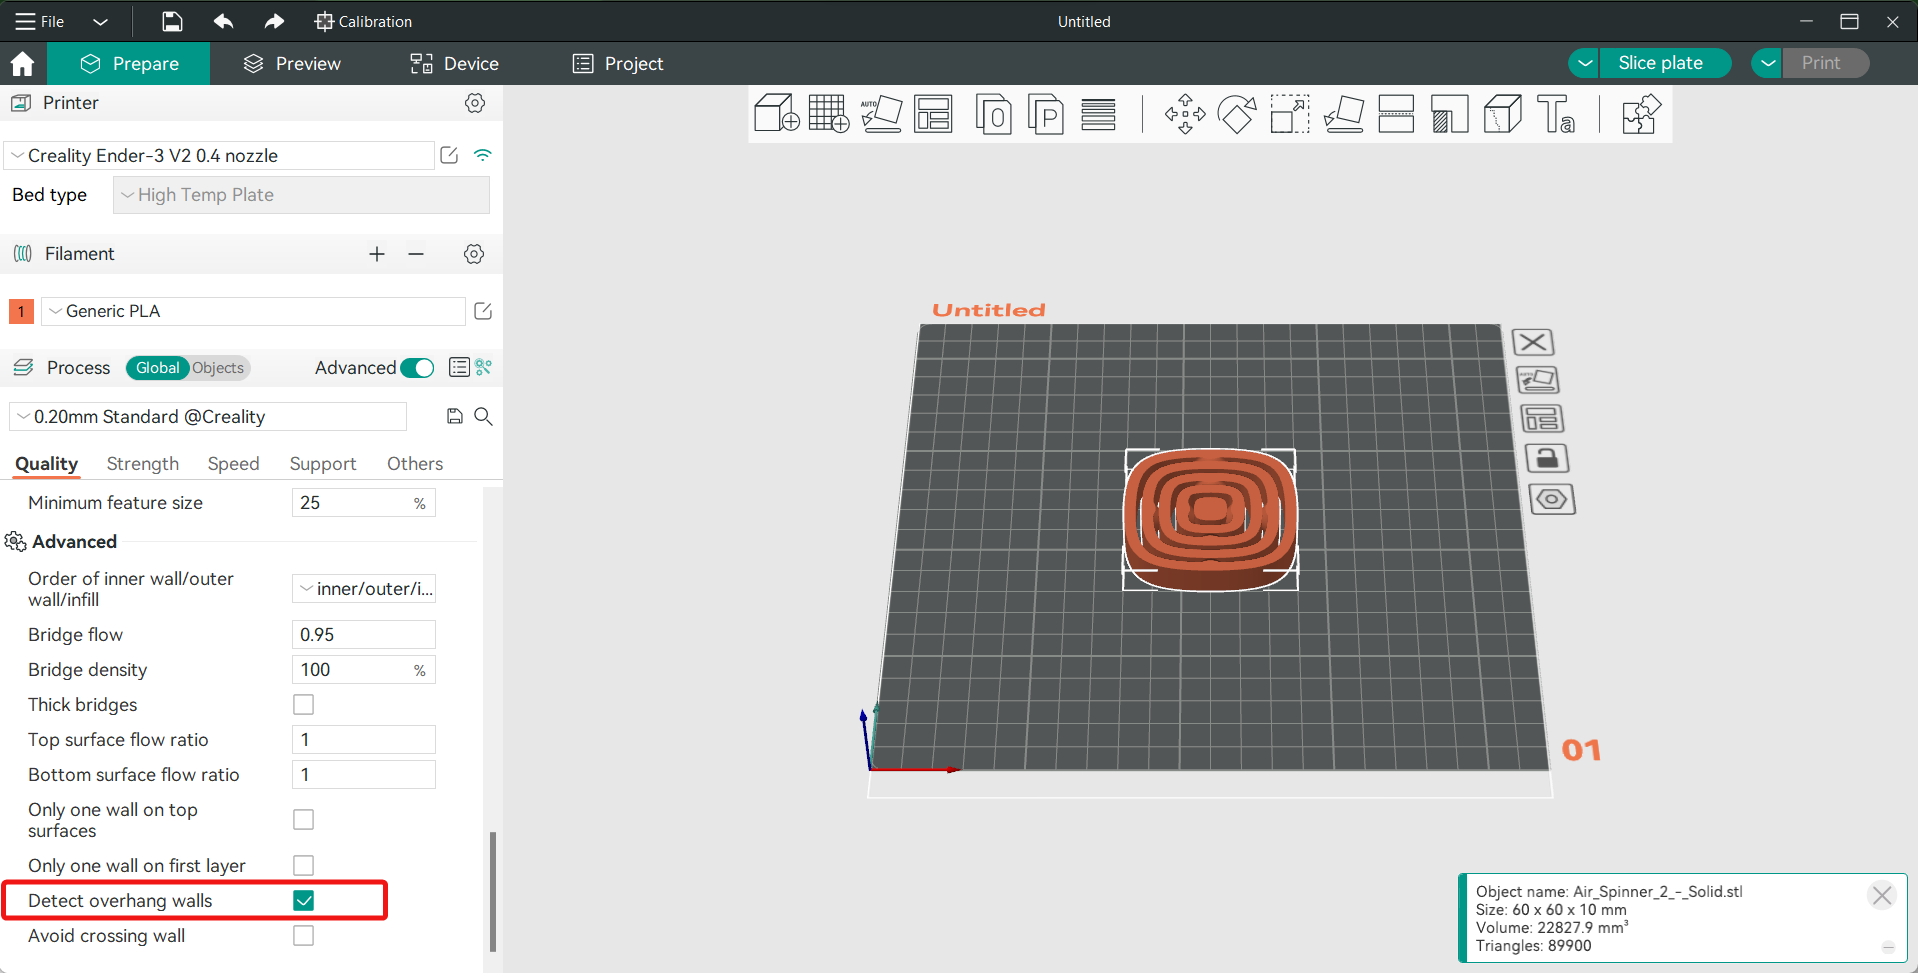This screenshot has height=973, width=1918.
Task: Click the Add plate icon
Action: pos(828,114)
